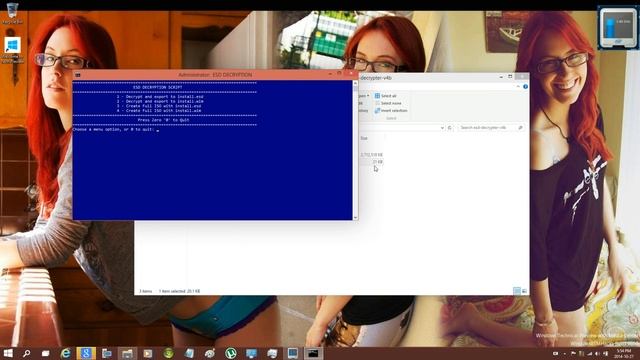The image size is (640, 360).
Task: Open the paint palette taskbar icon
Action: point(210,353)
